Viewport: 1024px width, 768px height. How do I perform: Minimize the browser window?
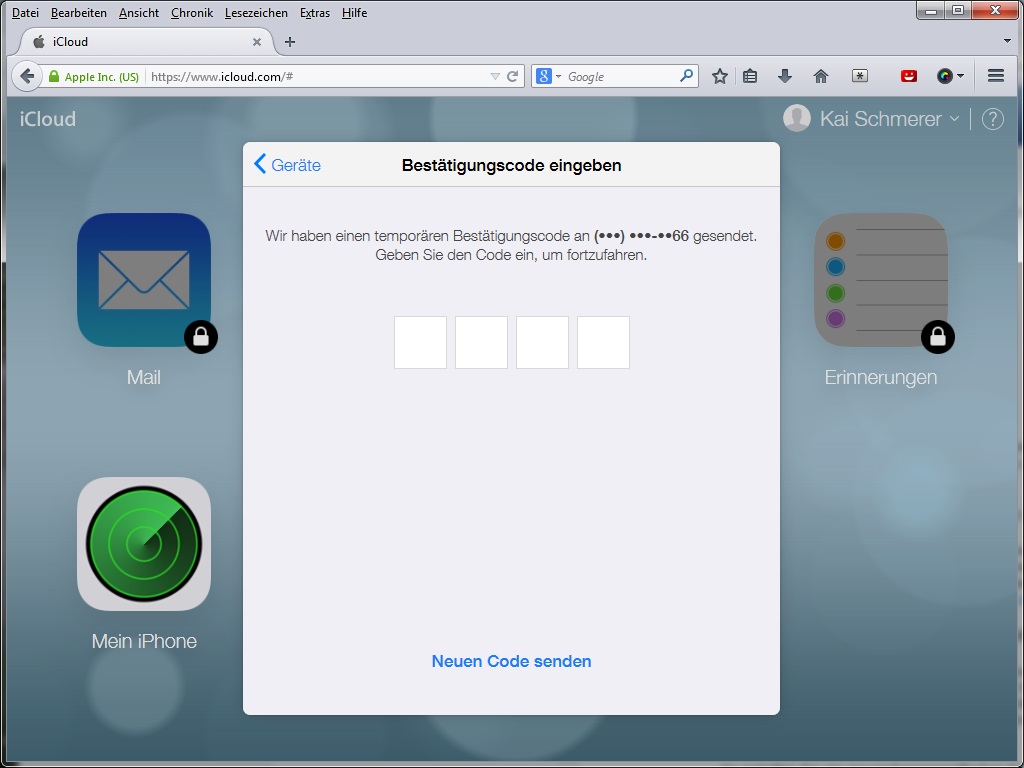pyautogui.click(x=931, y=10)
